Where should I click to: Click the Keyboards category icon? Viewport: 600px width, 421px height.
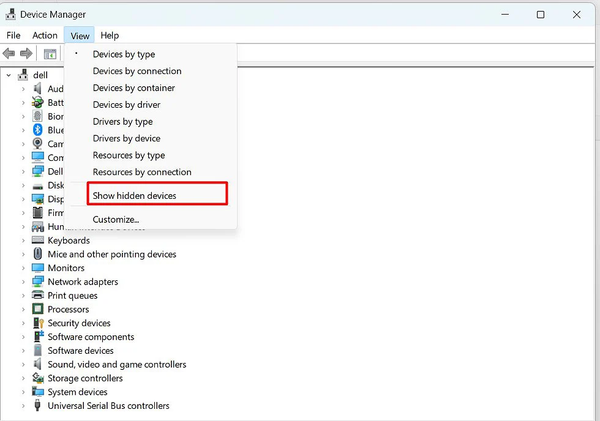click(x=37, y=240)
